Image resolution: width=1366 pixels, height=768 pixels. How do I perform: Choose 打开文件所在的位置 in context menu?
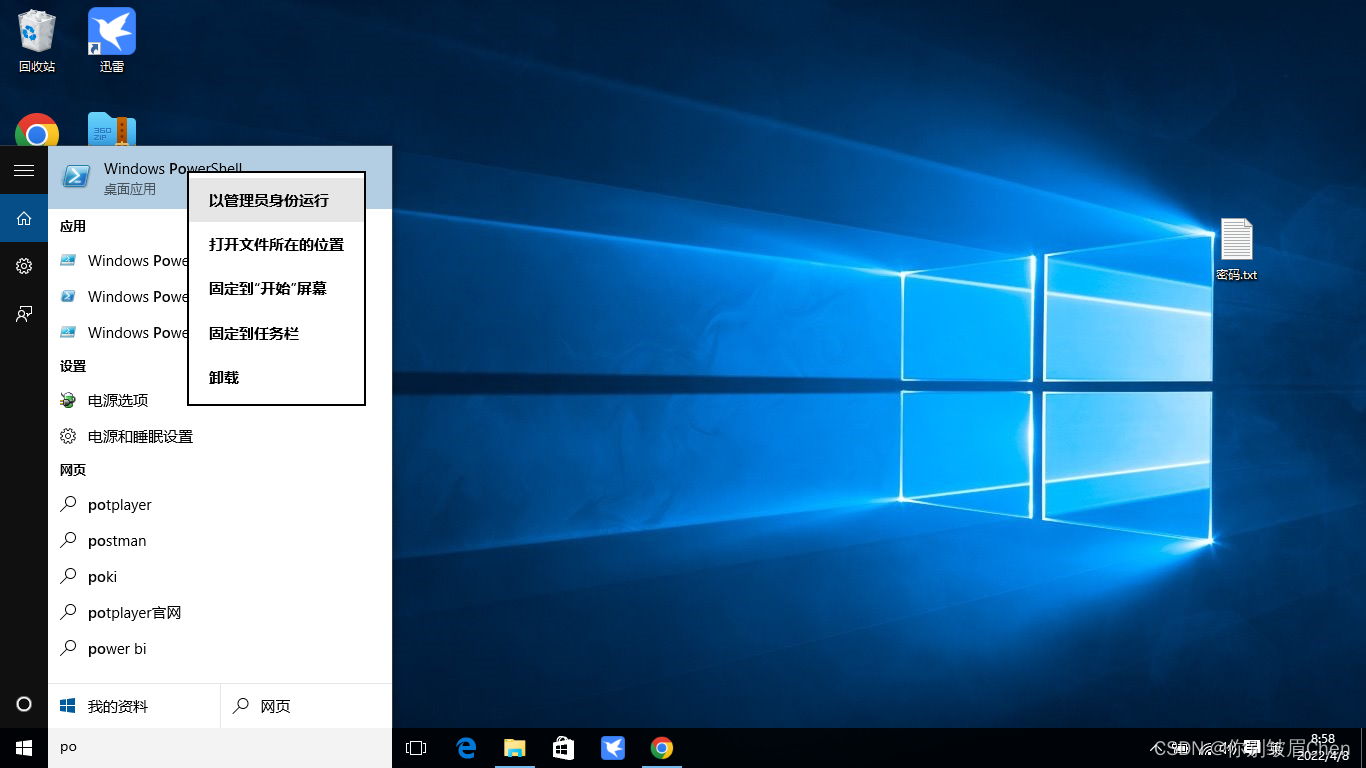click(x=276, y=245)
